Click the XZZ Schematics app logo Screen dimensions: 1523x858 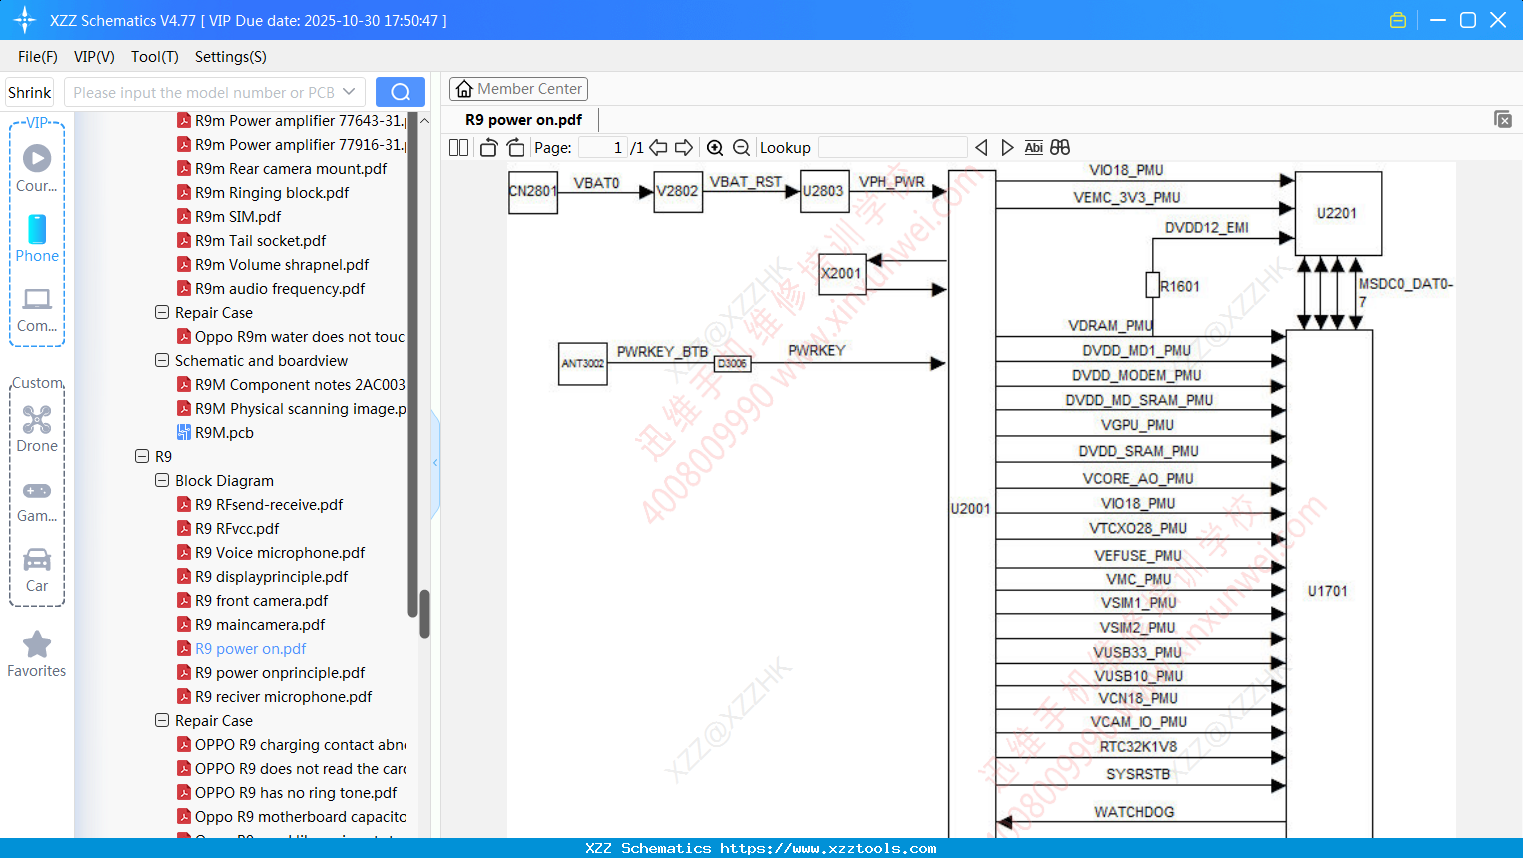pyautogui.click(x=24, y=20)
